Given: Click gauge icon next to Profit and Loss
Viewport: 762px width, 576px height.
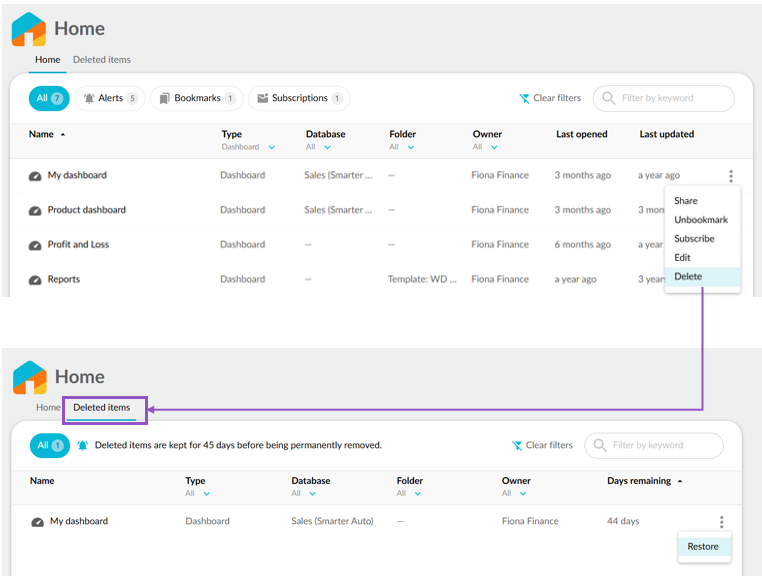Looking at the screenshot, I should pyautogui.click(x=35, y=245).
